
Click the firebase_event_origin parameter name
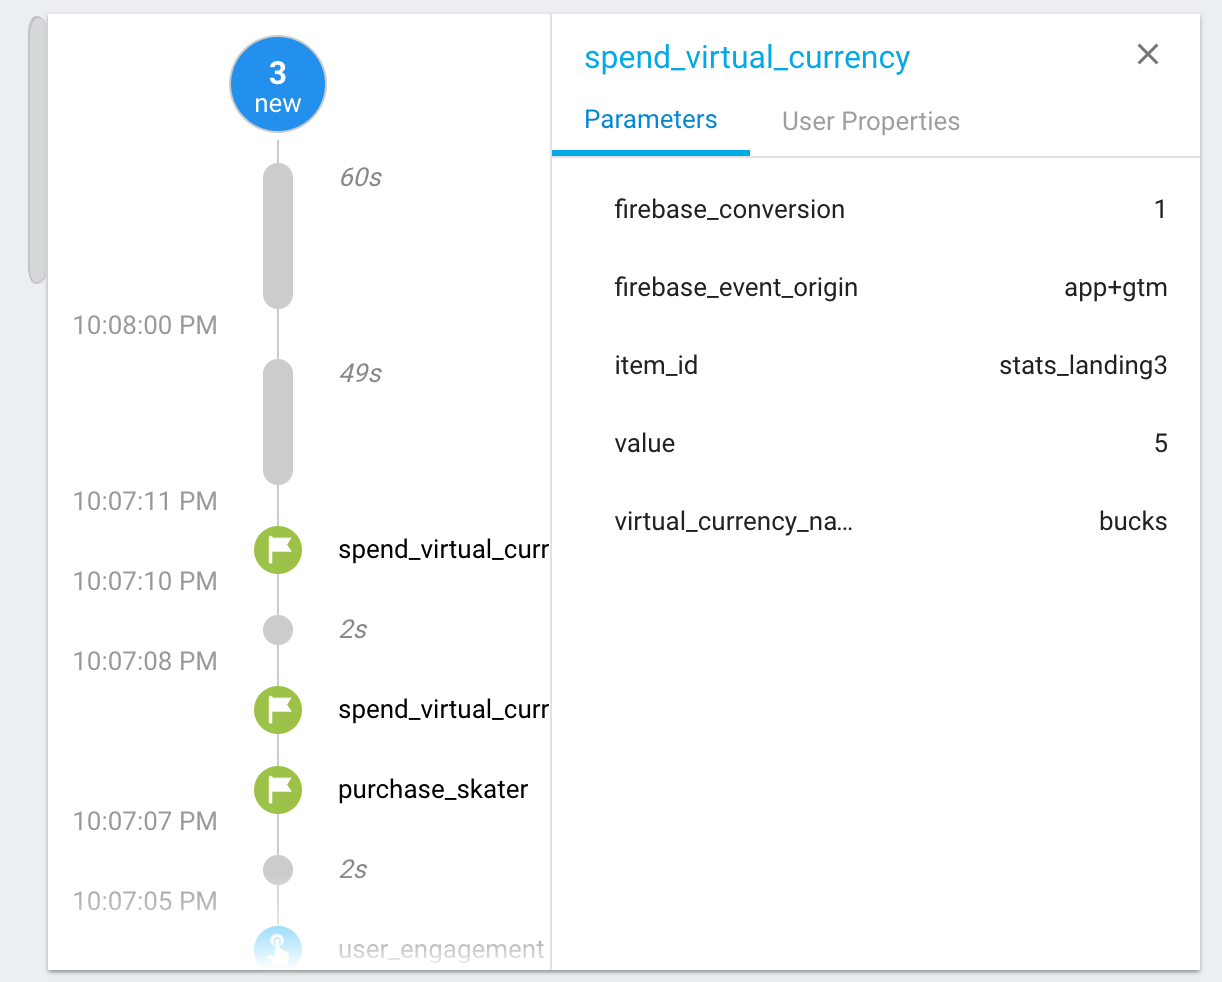pos(736,288)
